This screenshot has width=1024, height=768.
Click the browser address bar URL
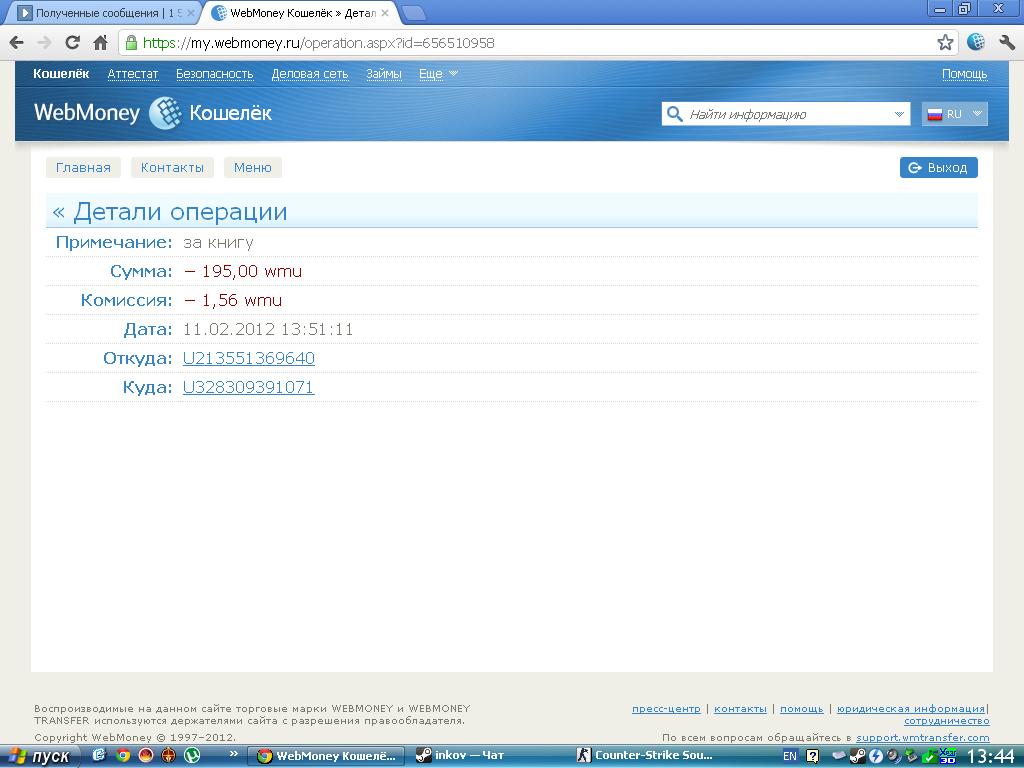coord(319,43)
